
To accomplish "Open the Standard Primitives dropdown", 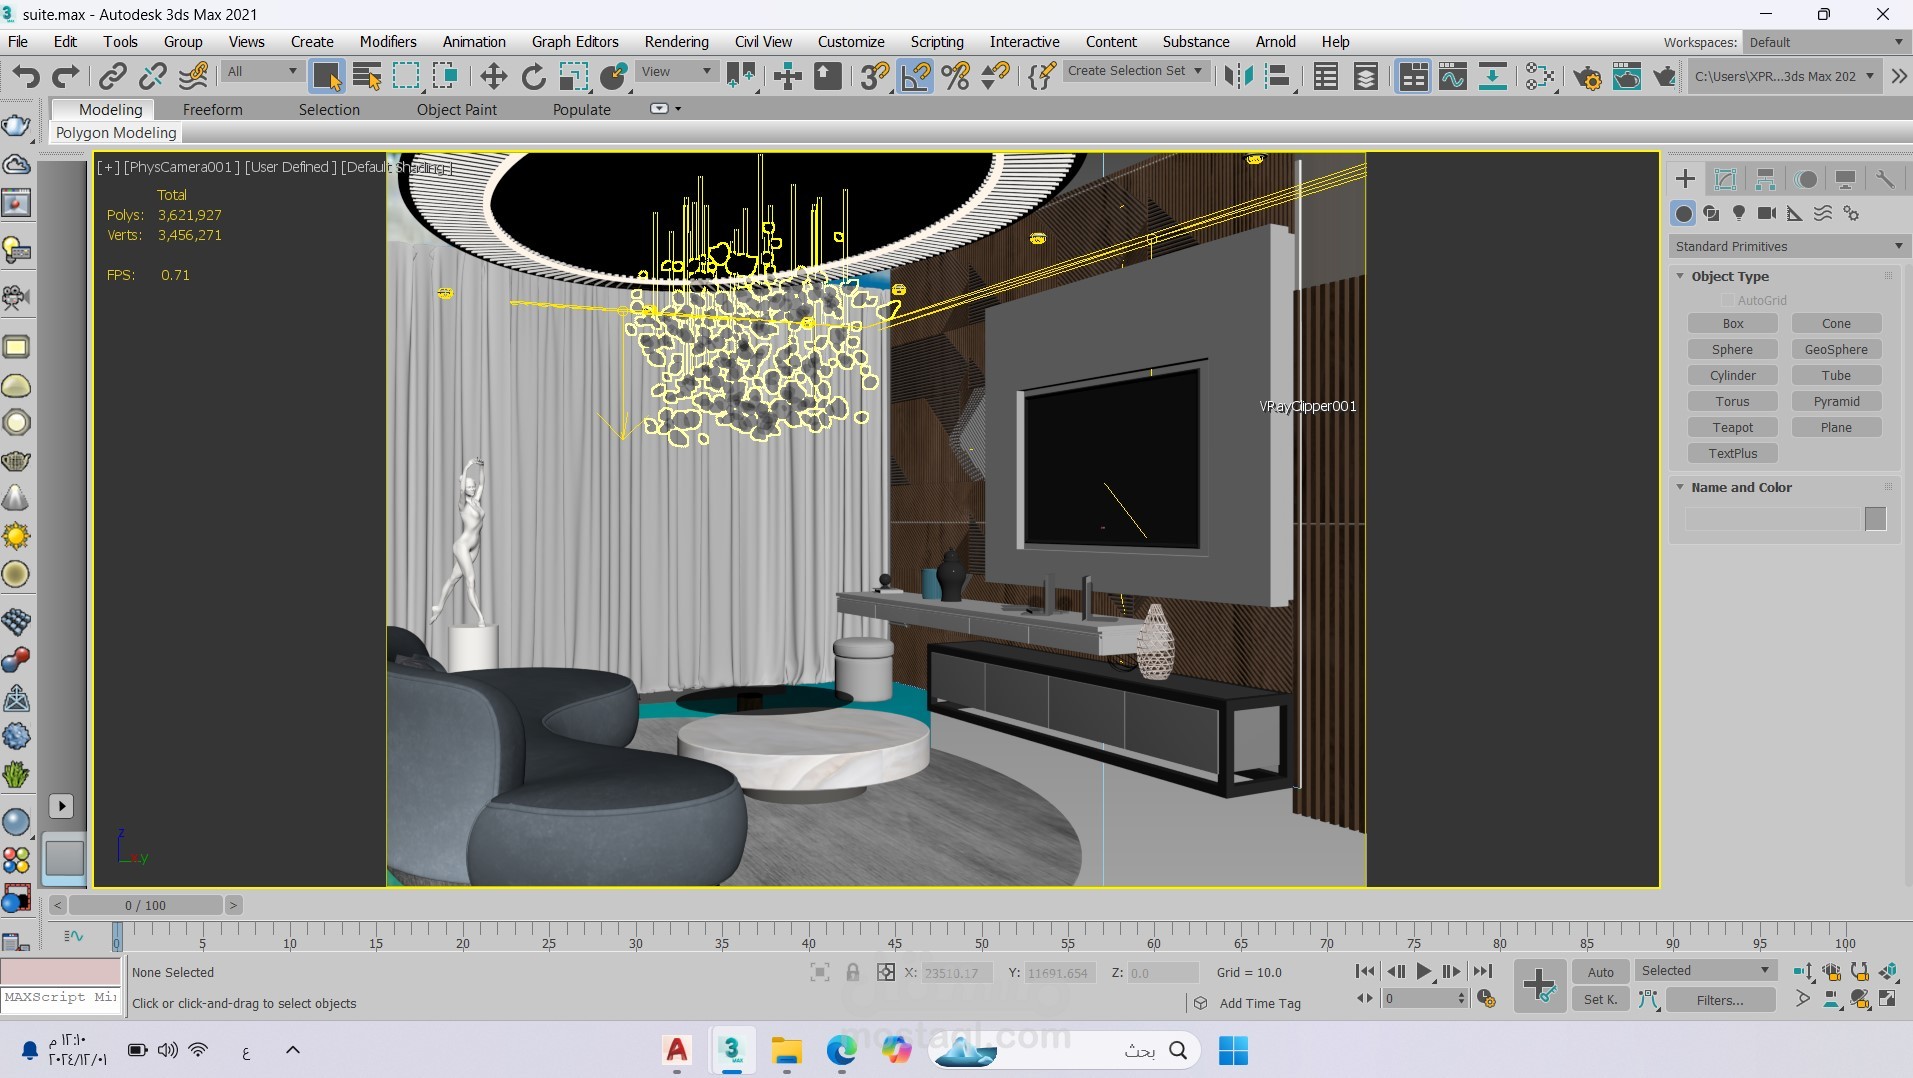I will point(1788,246).
